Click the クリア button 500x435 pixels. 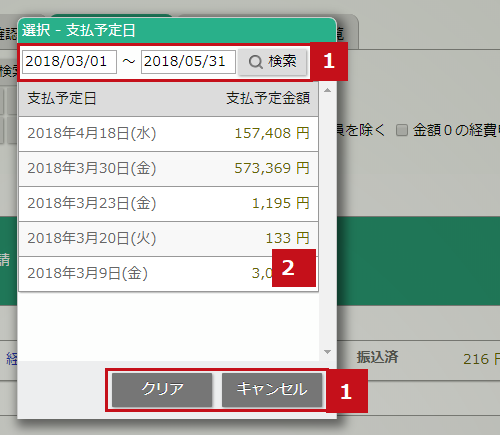coord(162,390)
